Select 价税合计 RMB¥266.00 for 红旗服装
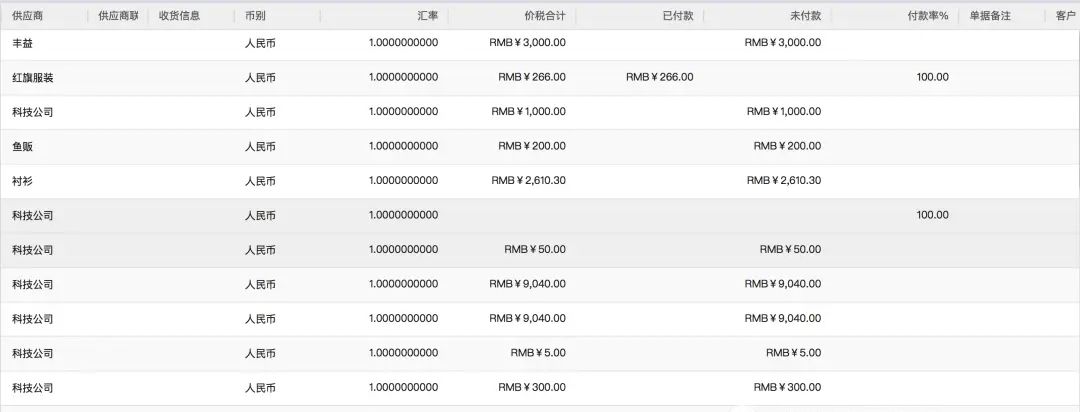The width and height of the screenshot is (1080, 412). 532,77
